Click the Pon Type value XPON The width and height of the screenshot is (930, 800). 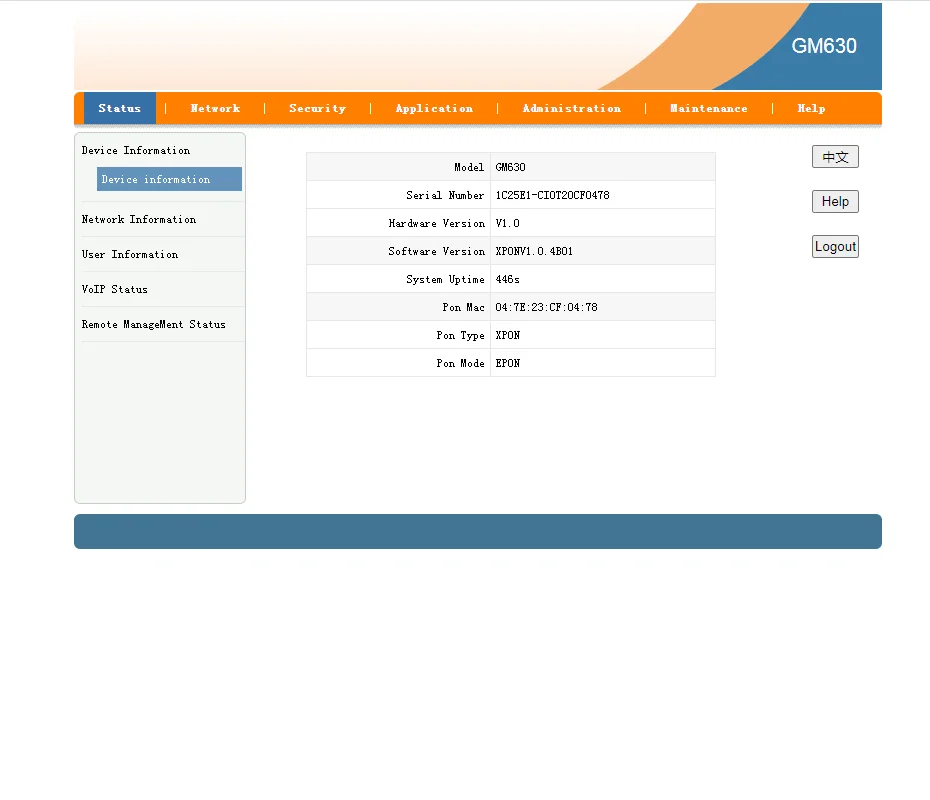(x=508, y=335)
